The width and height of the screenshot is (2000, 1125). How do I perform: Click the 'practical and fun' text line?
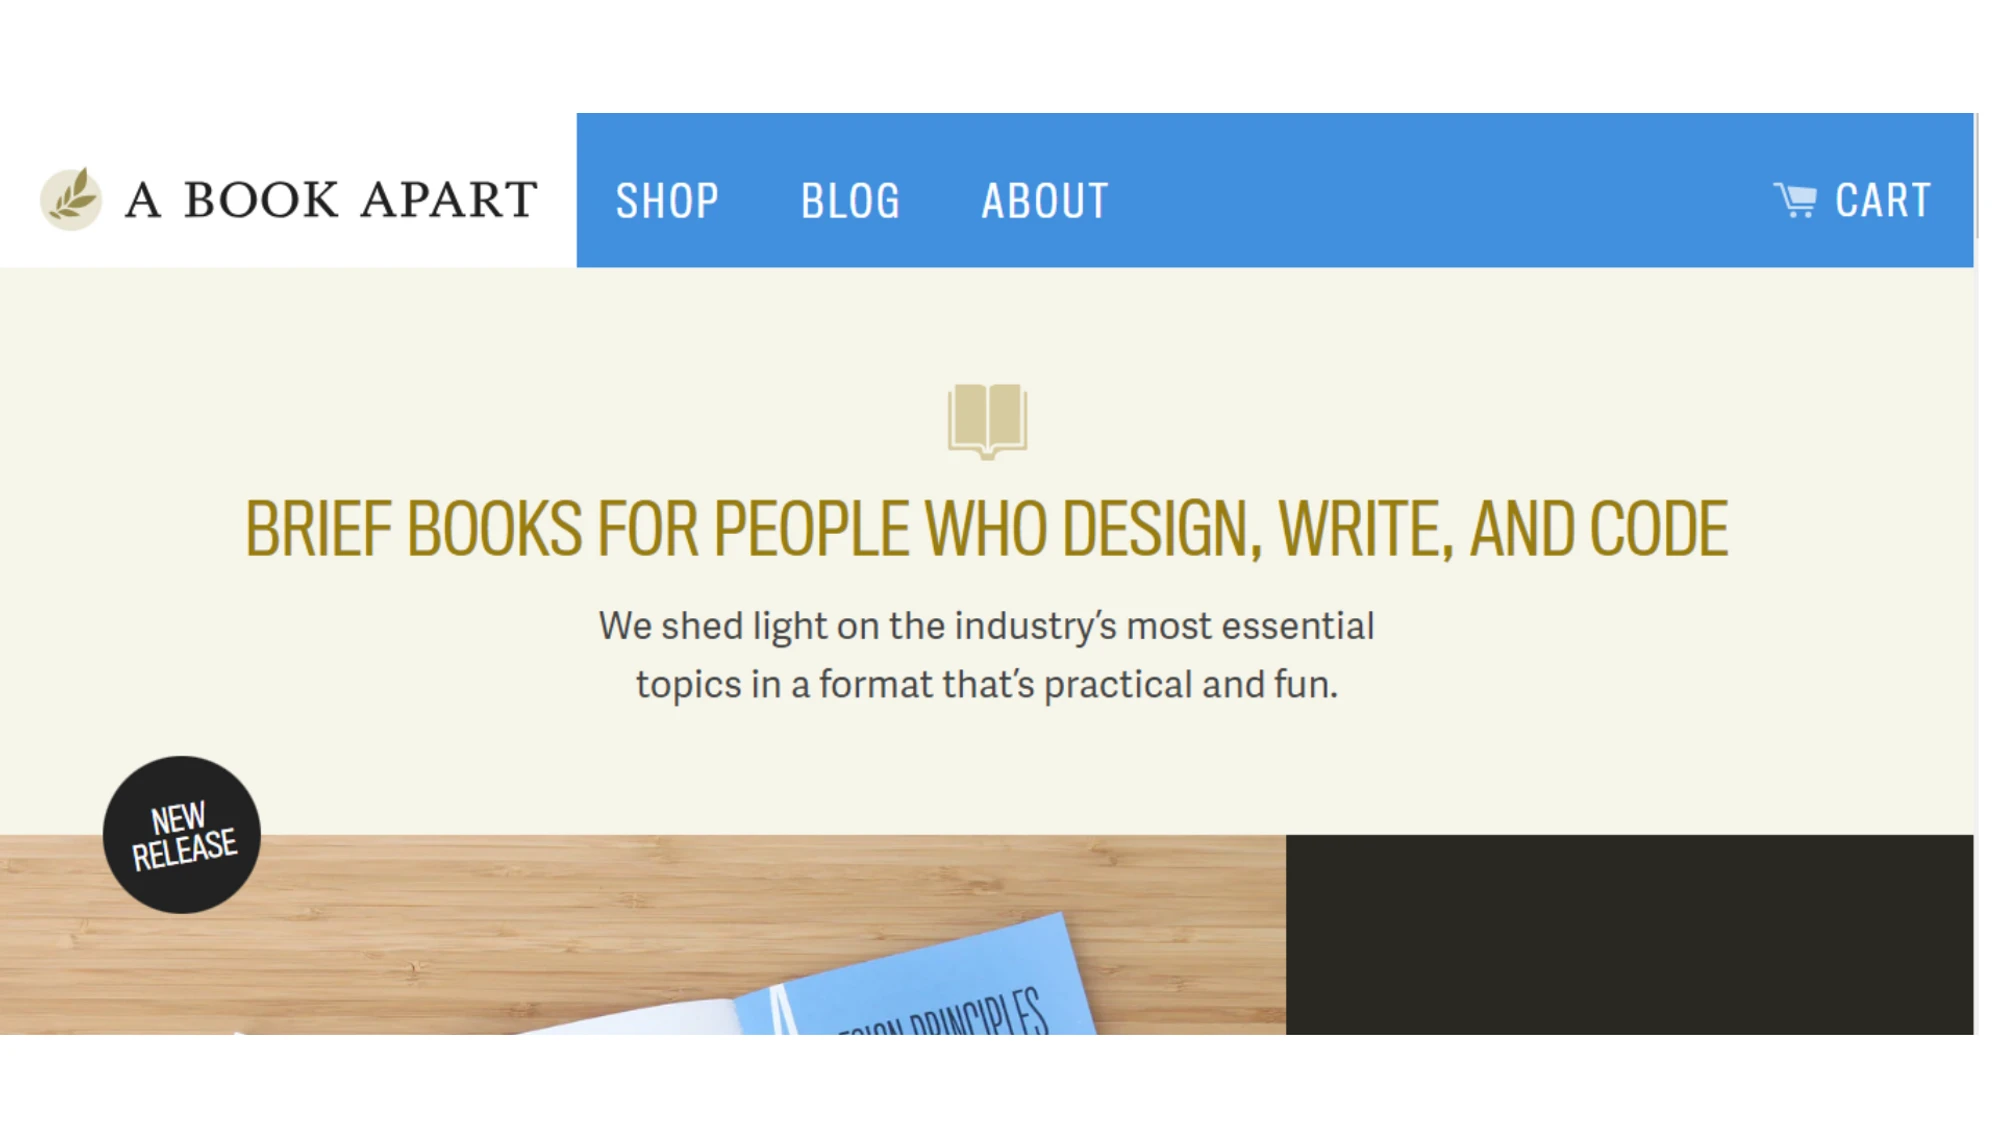[x=986, y=685]
